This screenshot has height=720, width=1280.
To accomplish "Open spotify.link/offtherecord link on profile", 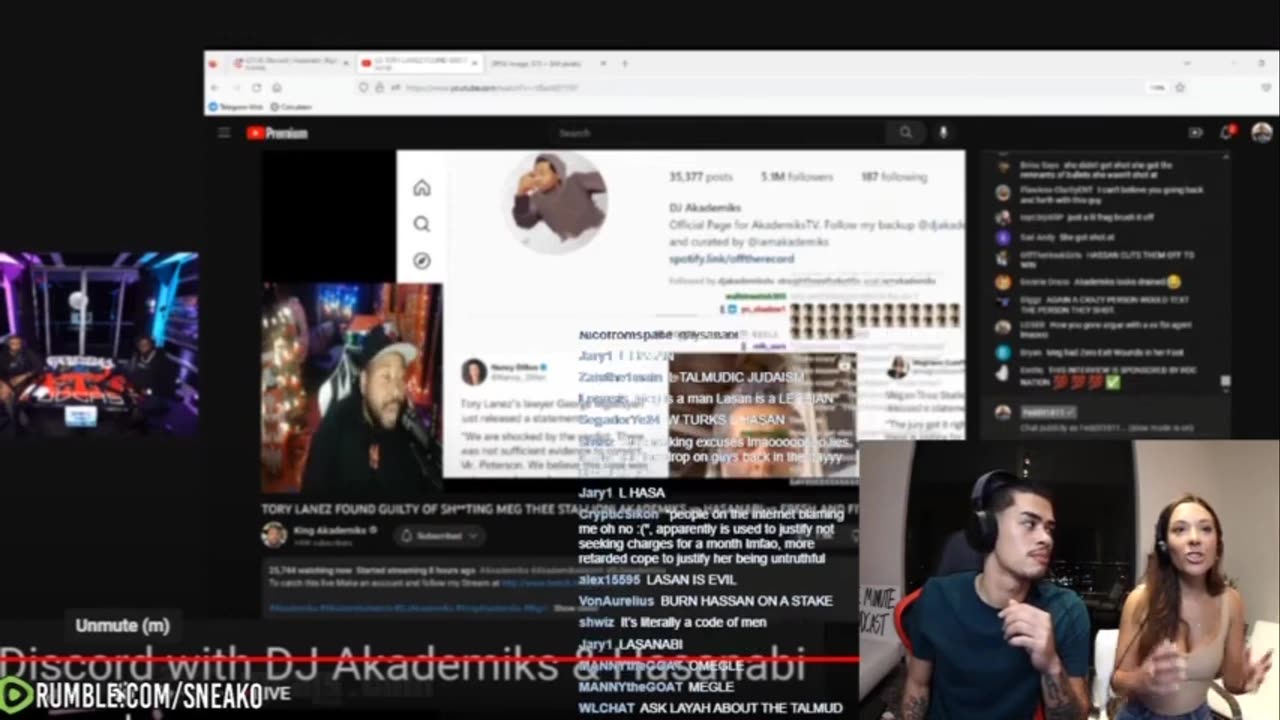I will (x=731, y=259).
